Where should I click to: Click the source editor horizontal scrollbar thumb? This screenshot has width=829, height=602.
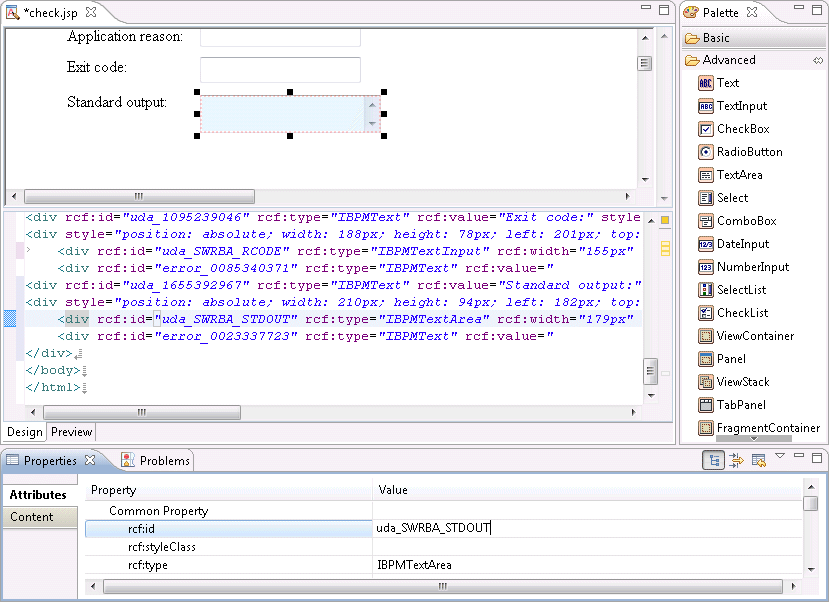click(x=142, y=412)
